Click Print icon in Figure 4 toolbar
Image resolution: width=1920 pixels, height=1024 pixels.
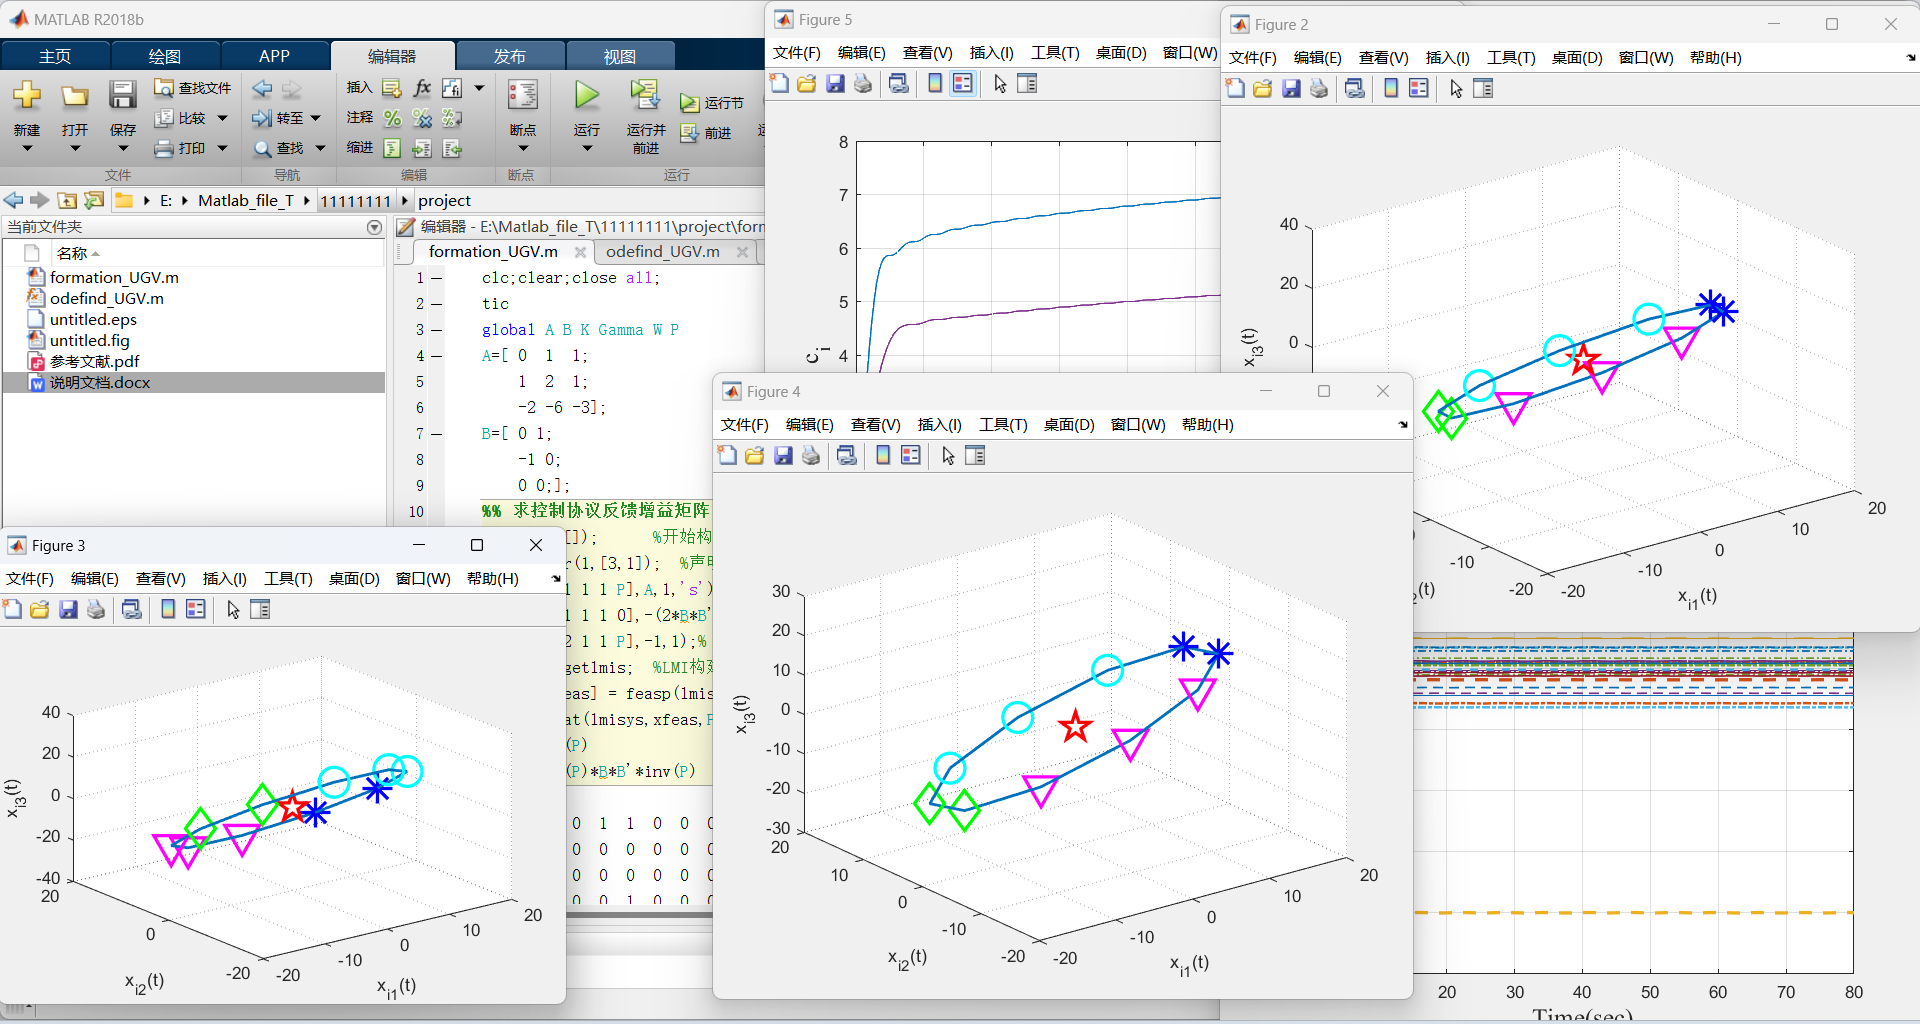point(811,456)
